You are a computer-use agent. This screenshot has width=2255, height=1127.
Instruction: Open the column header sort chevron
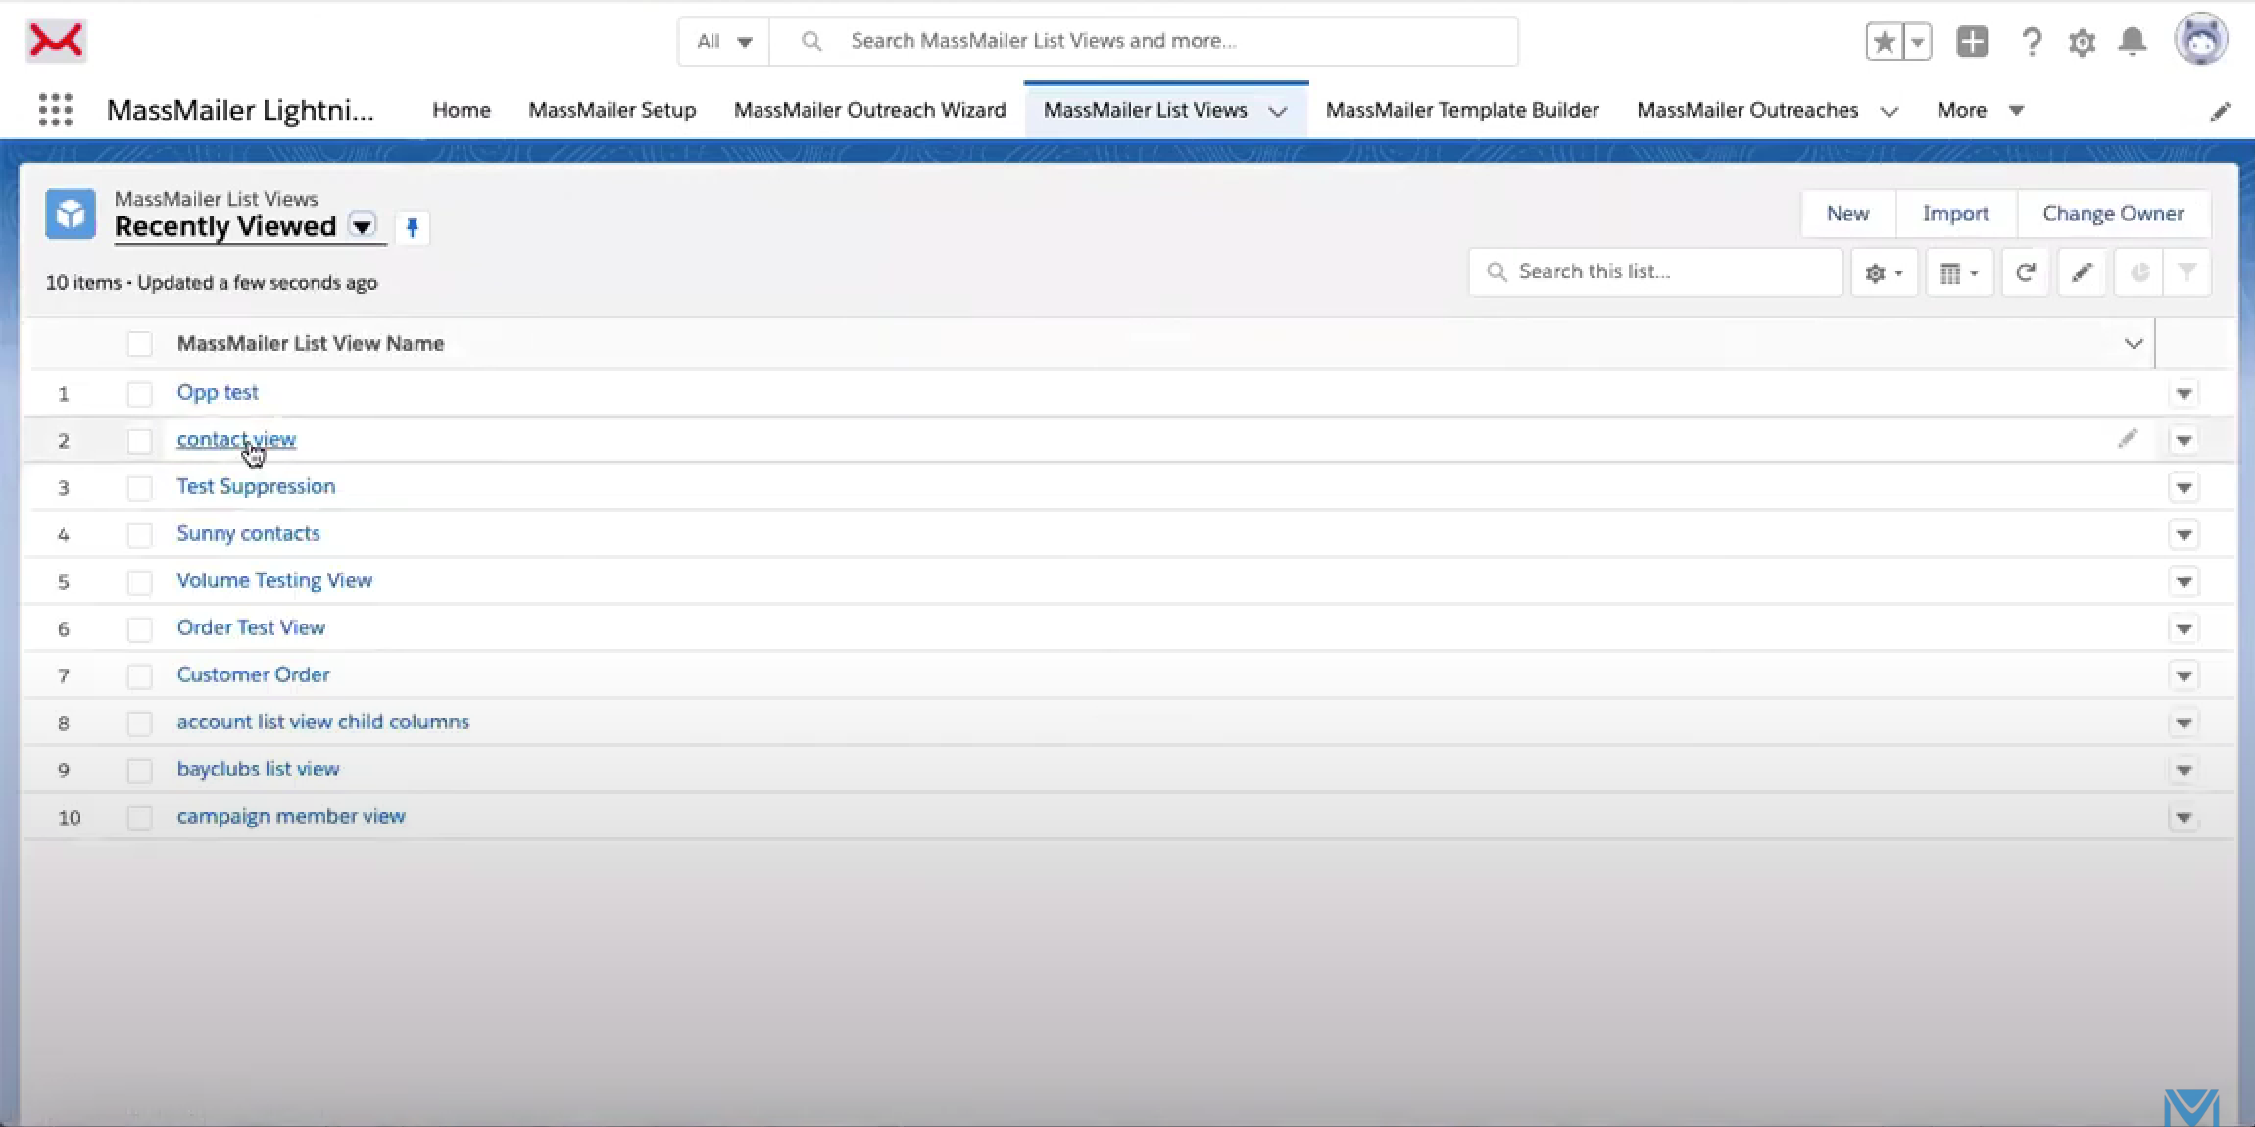pos(2133,344)
